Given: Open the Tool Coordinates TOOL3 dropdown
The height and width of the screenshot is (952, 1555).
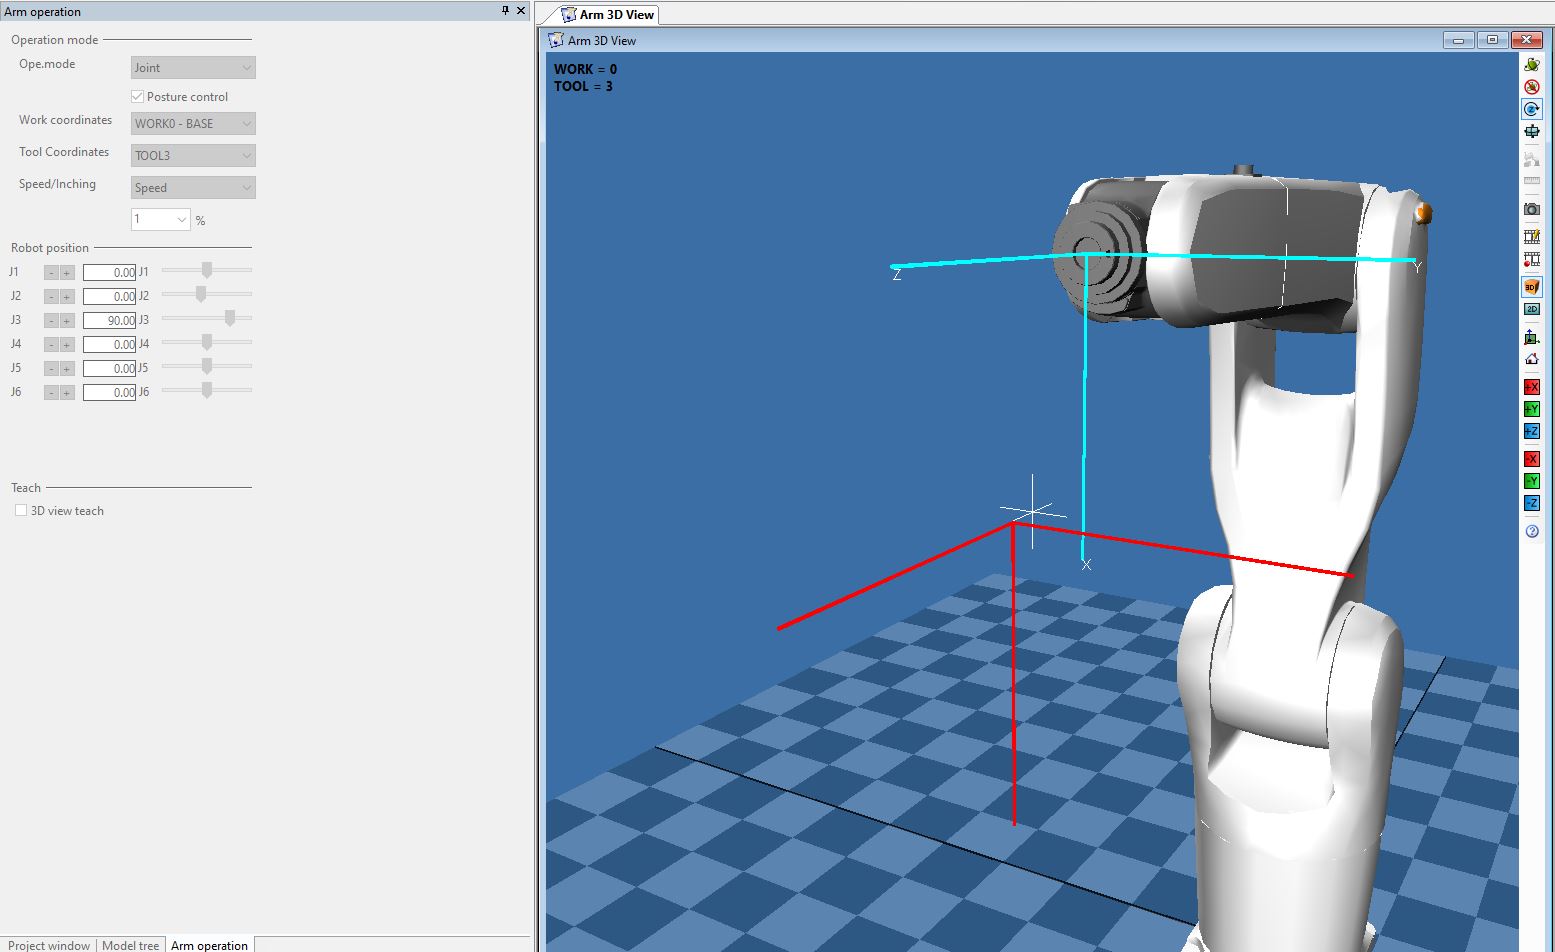Looking at the screenshot, I should [x=193, y=156].
